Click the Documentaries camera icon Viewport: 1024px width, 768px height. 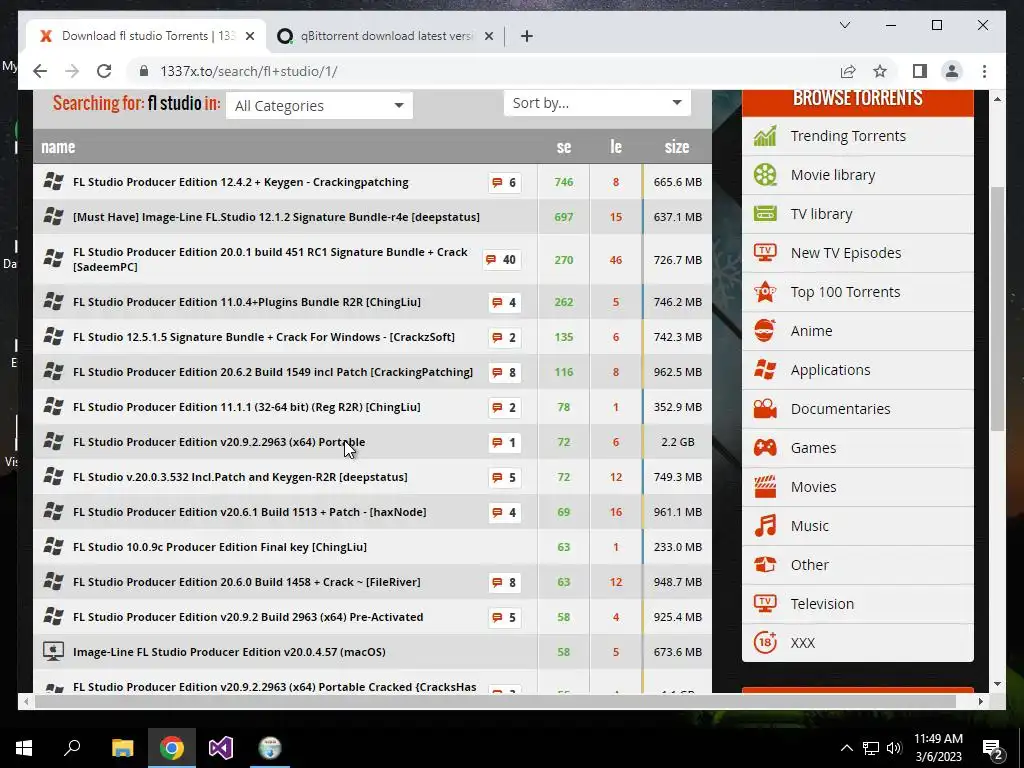(765, 409)
